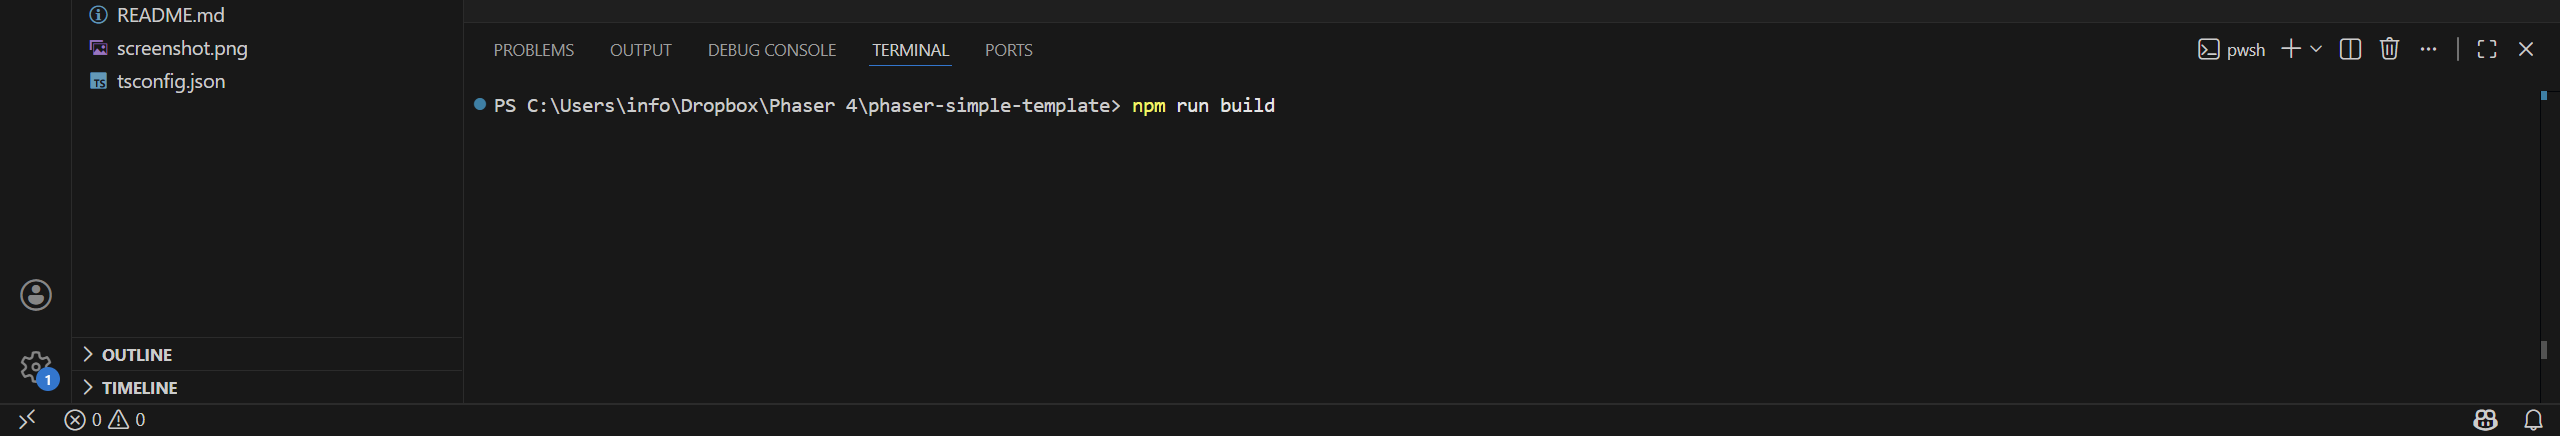The image size is (2560, 436).
Task: Switch to the DEBUG CONSOLE tab
Action: (771, 50)
